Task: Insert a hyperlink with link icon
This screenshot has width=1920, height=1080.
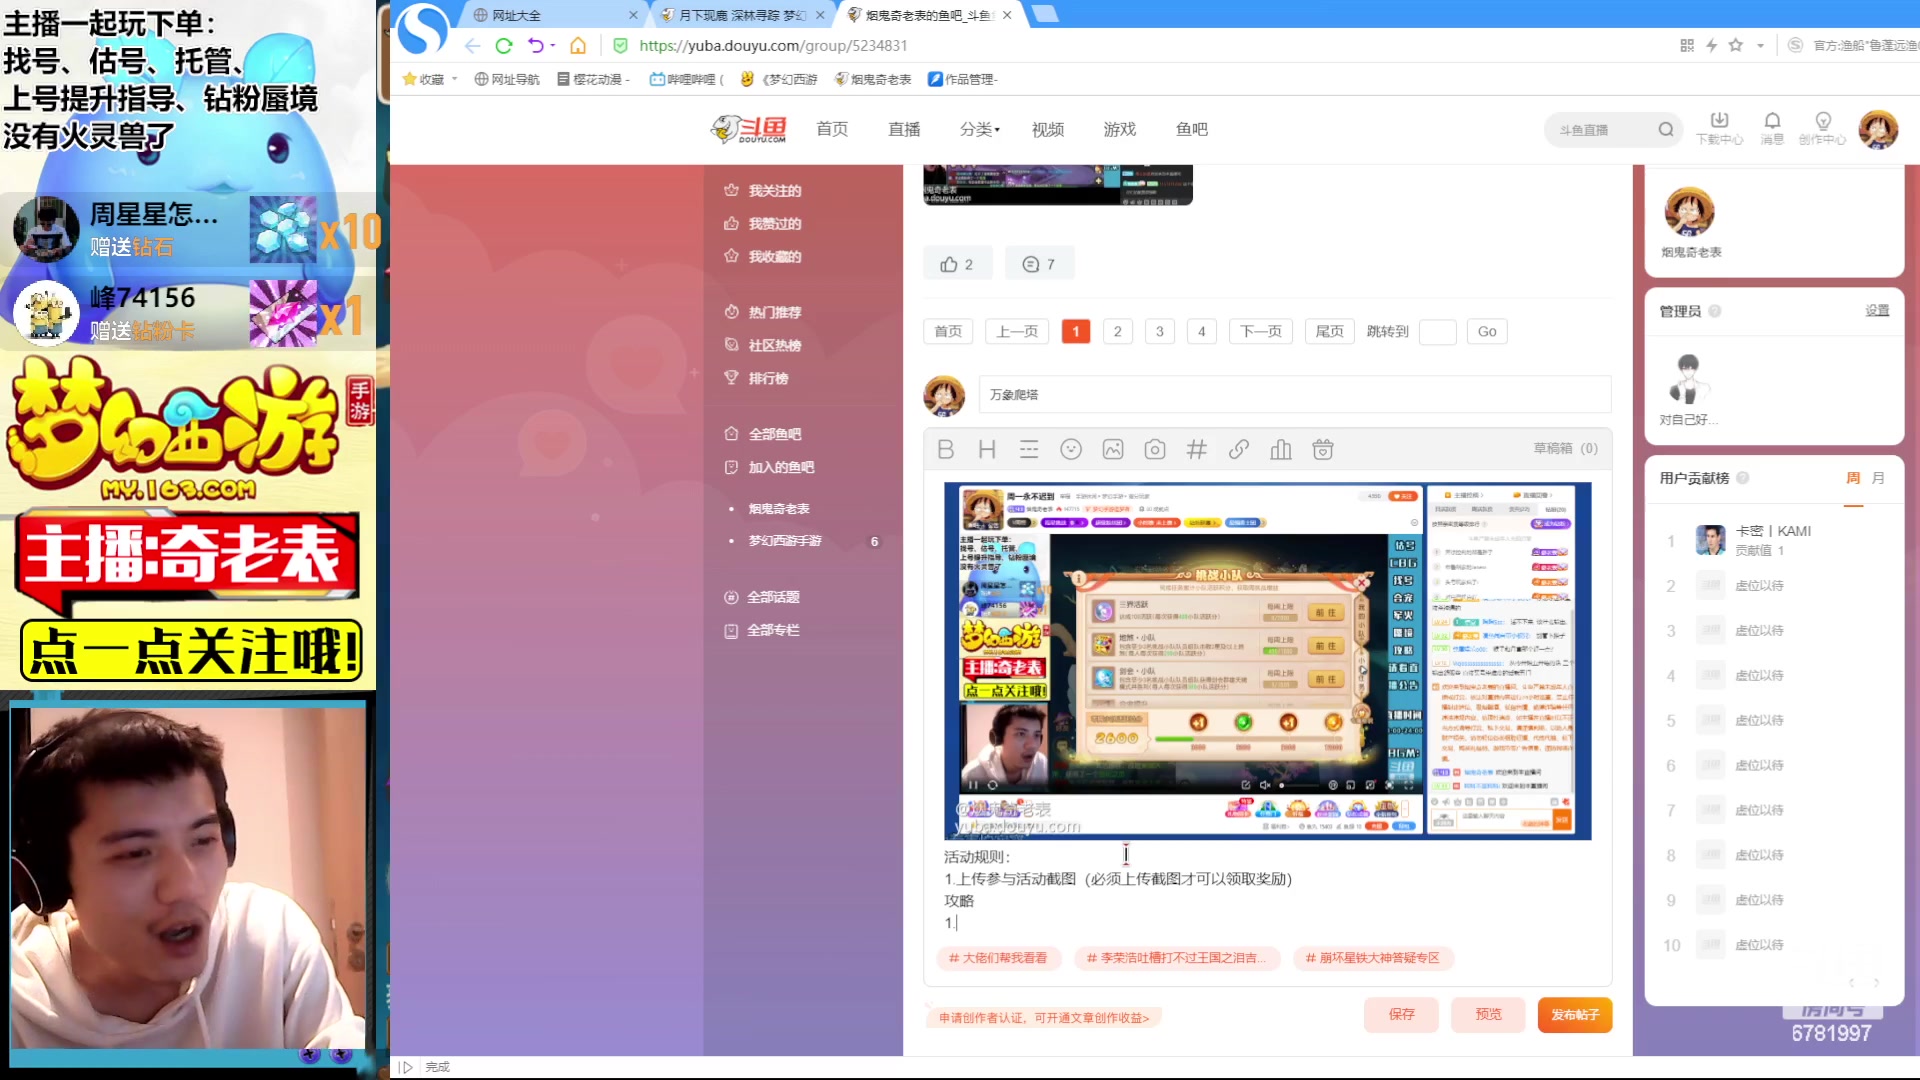Action: [1239, 450]
